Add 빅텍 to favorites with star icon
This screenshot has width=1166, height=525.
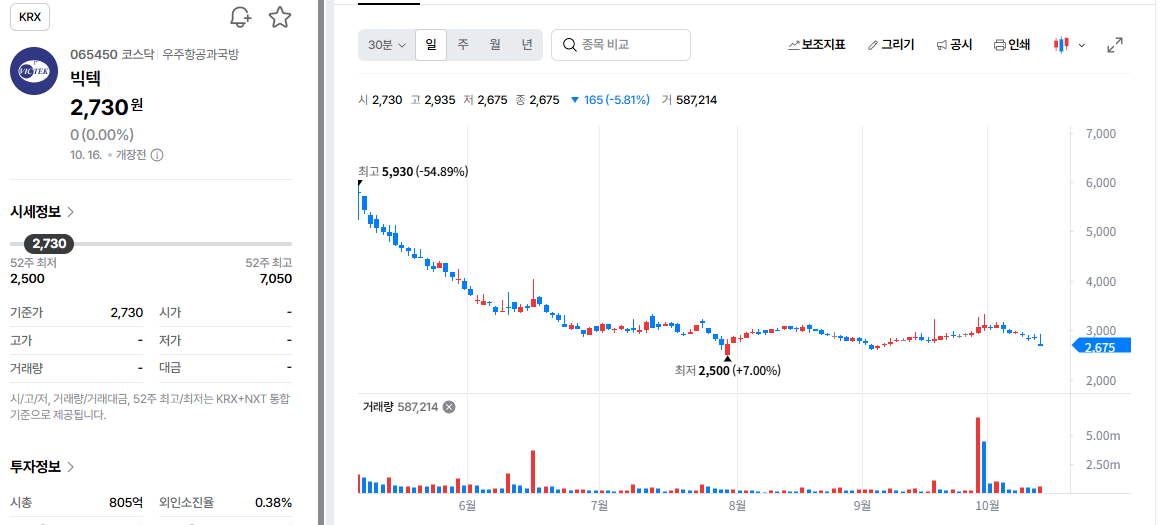click(280, 17)
